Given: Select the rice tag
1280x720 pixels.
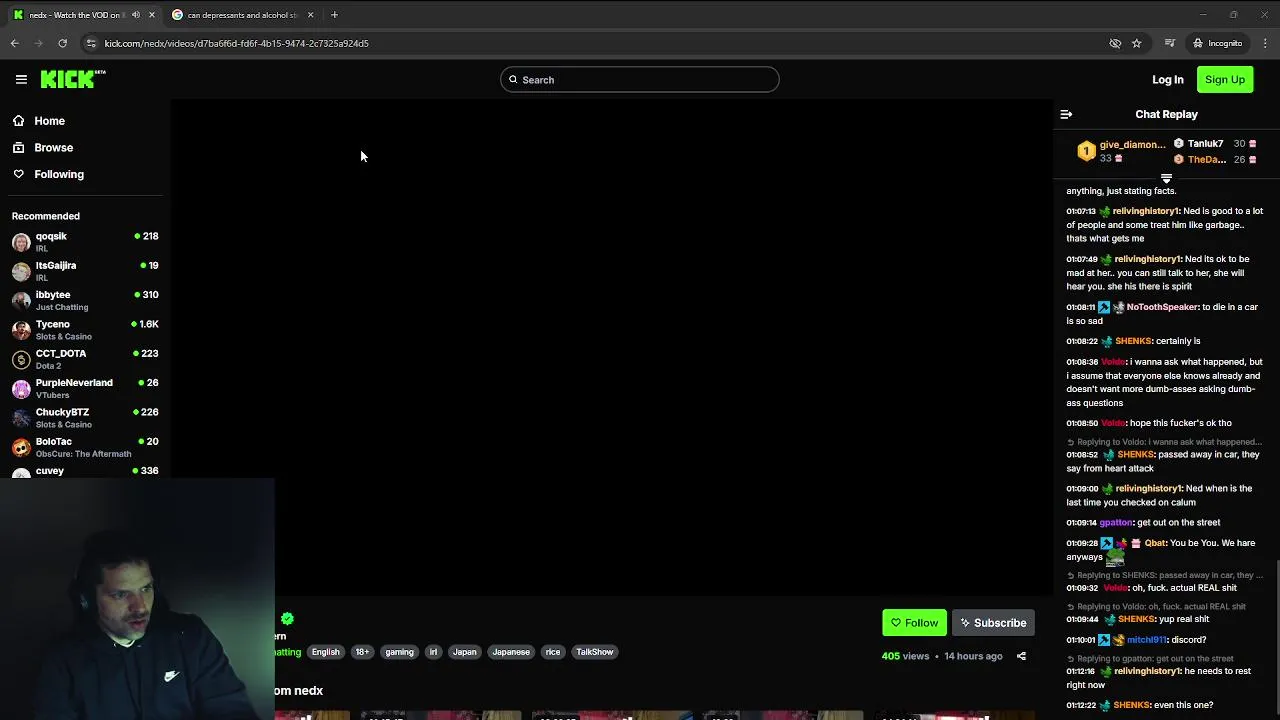Looking at the screenshot, I should tap(553, 652).
